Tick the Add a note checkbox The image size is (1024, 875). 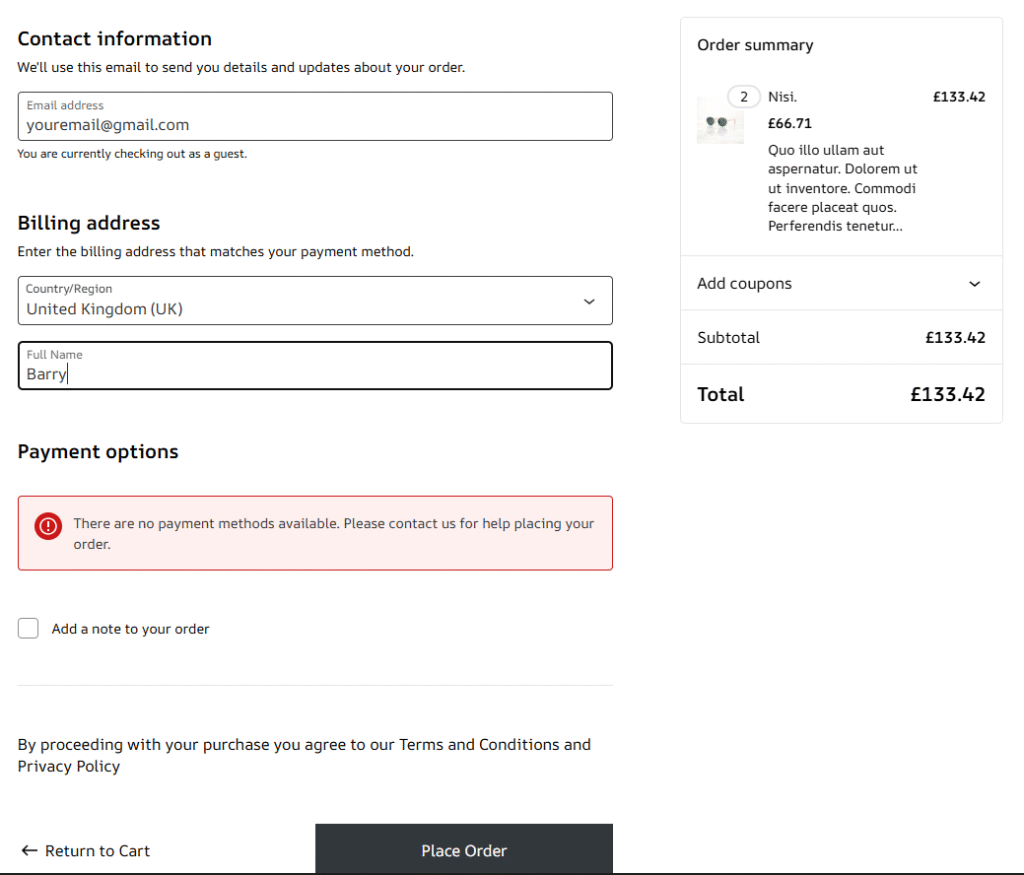(x=29, y=629)
